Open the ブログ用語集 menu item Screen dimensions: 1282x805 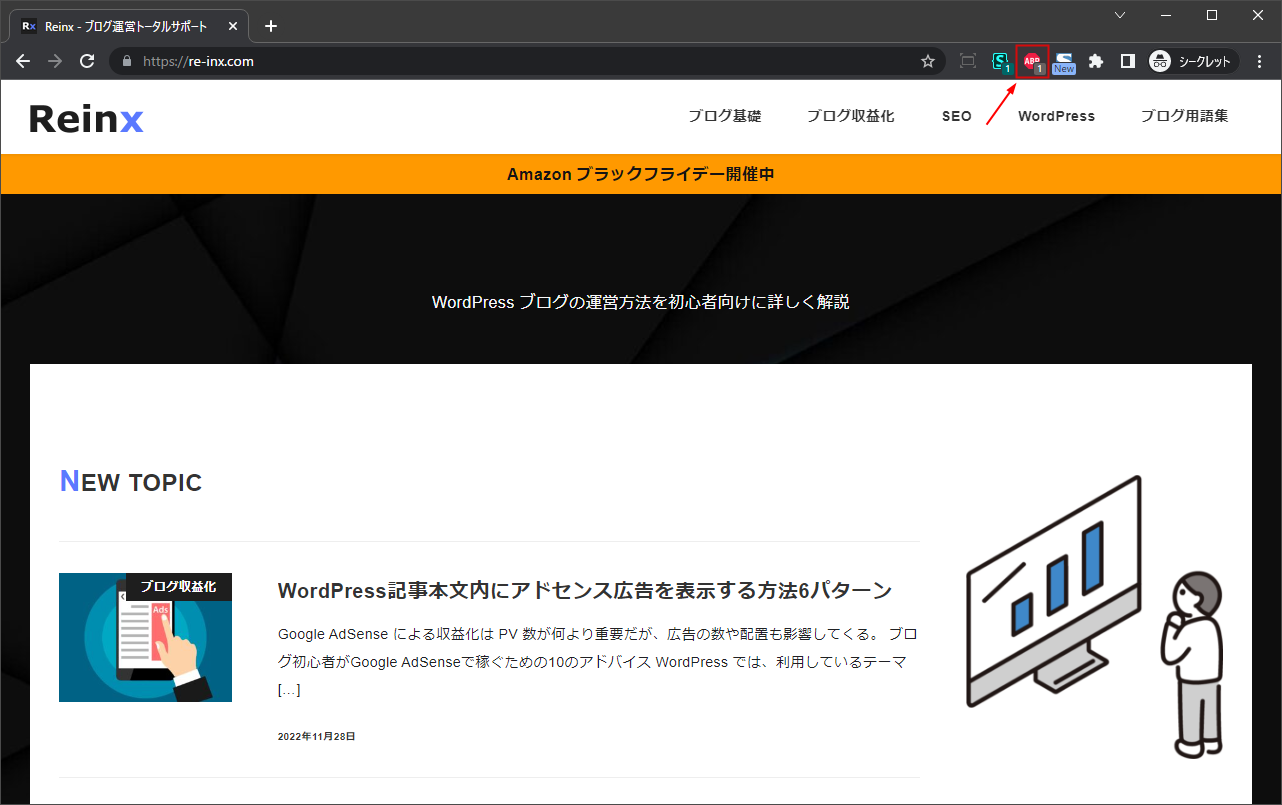pos(1185,116)
